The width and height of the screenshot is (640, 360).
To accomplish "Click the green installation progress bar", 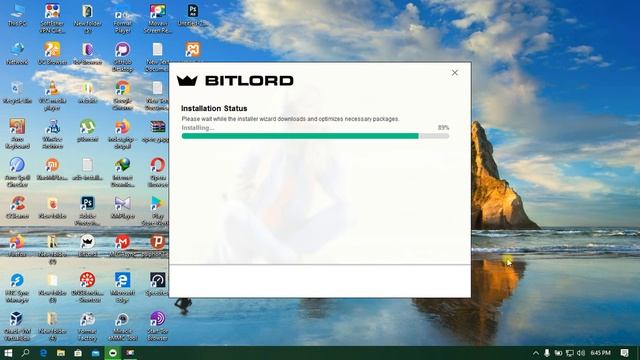I will click(315, 136).
